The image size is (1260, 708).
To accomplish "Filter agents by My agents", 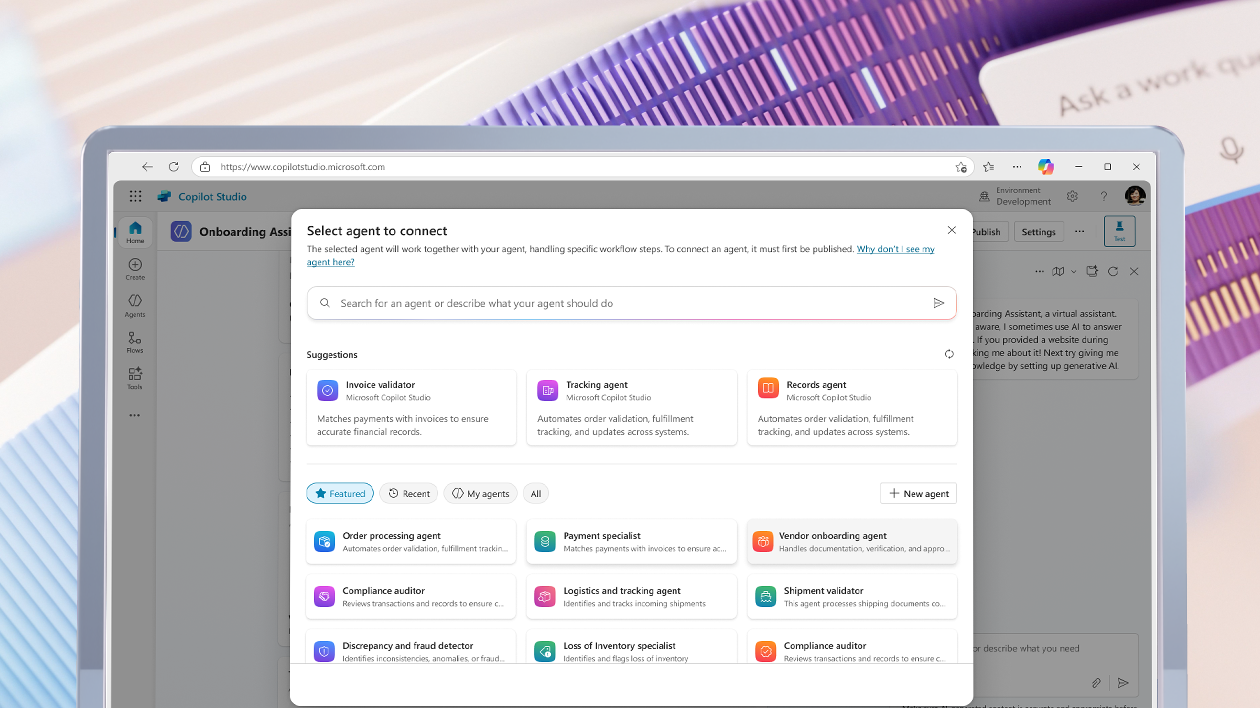I will click(480, 493).
